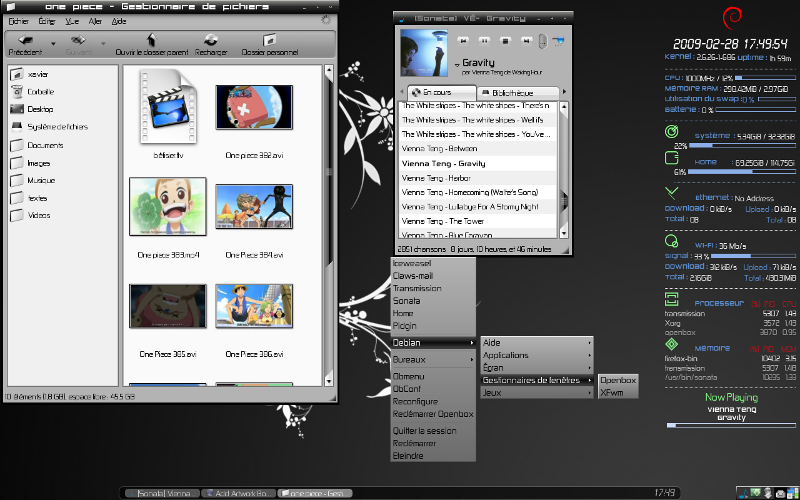This screenshot has height=500, width=800.
Task: Open the Fichier menu
Action: (x=18, y=21)
